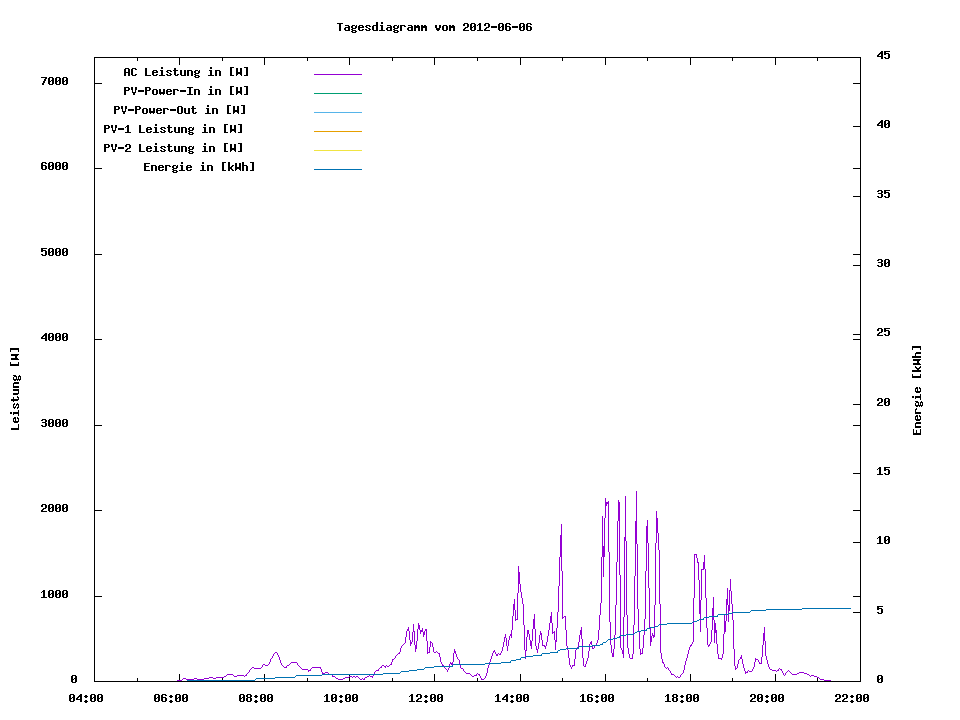The height and width of the screenshot is (720, 960).
Task: Select the 'AC Leistung in [W]' legend label
Action: tap(186, 72)
